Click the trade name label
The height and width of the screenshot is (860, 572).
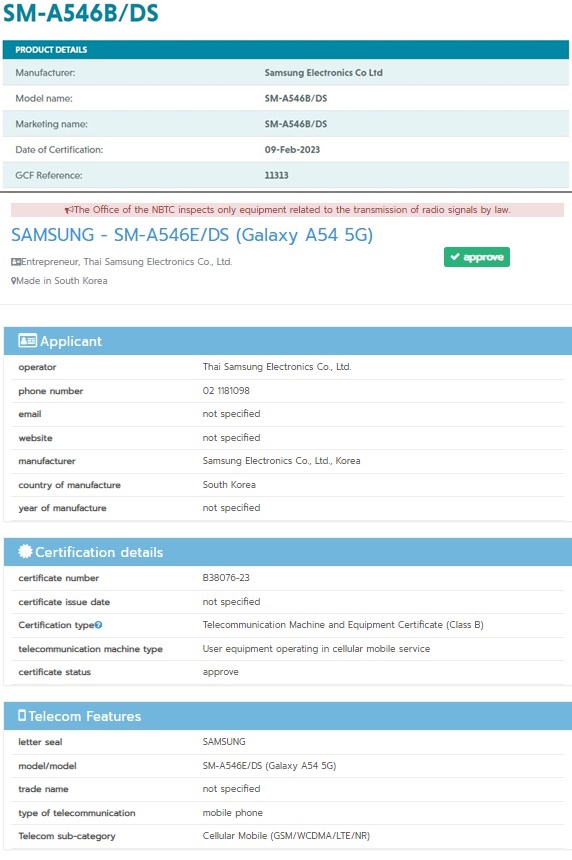(x=43, y=789)
